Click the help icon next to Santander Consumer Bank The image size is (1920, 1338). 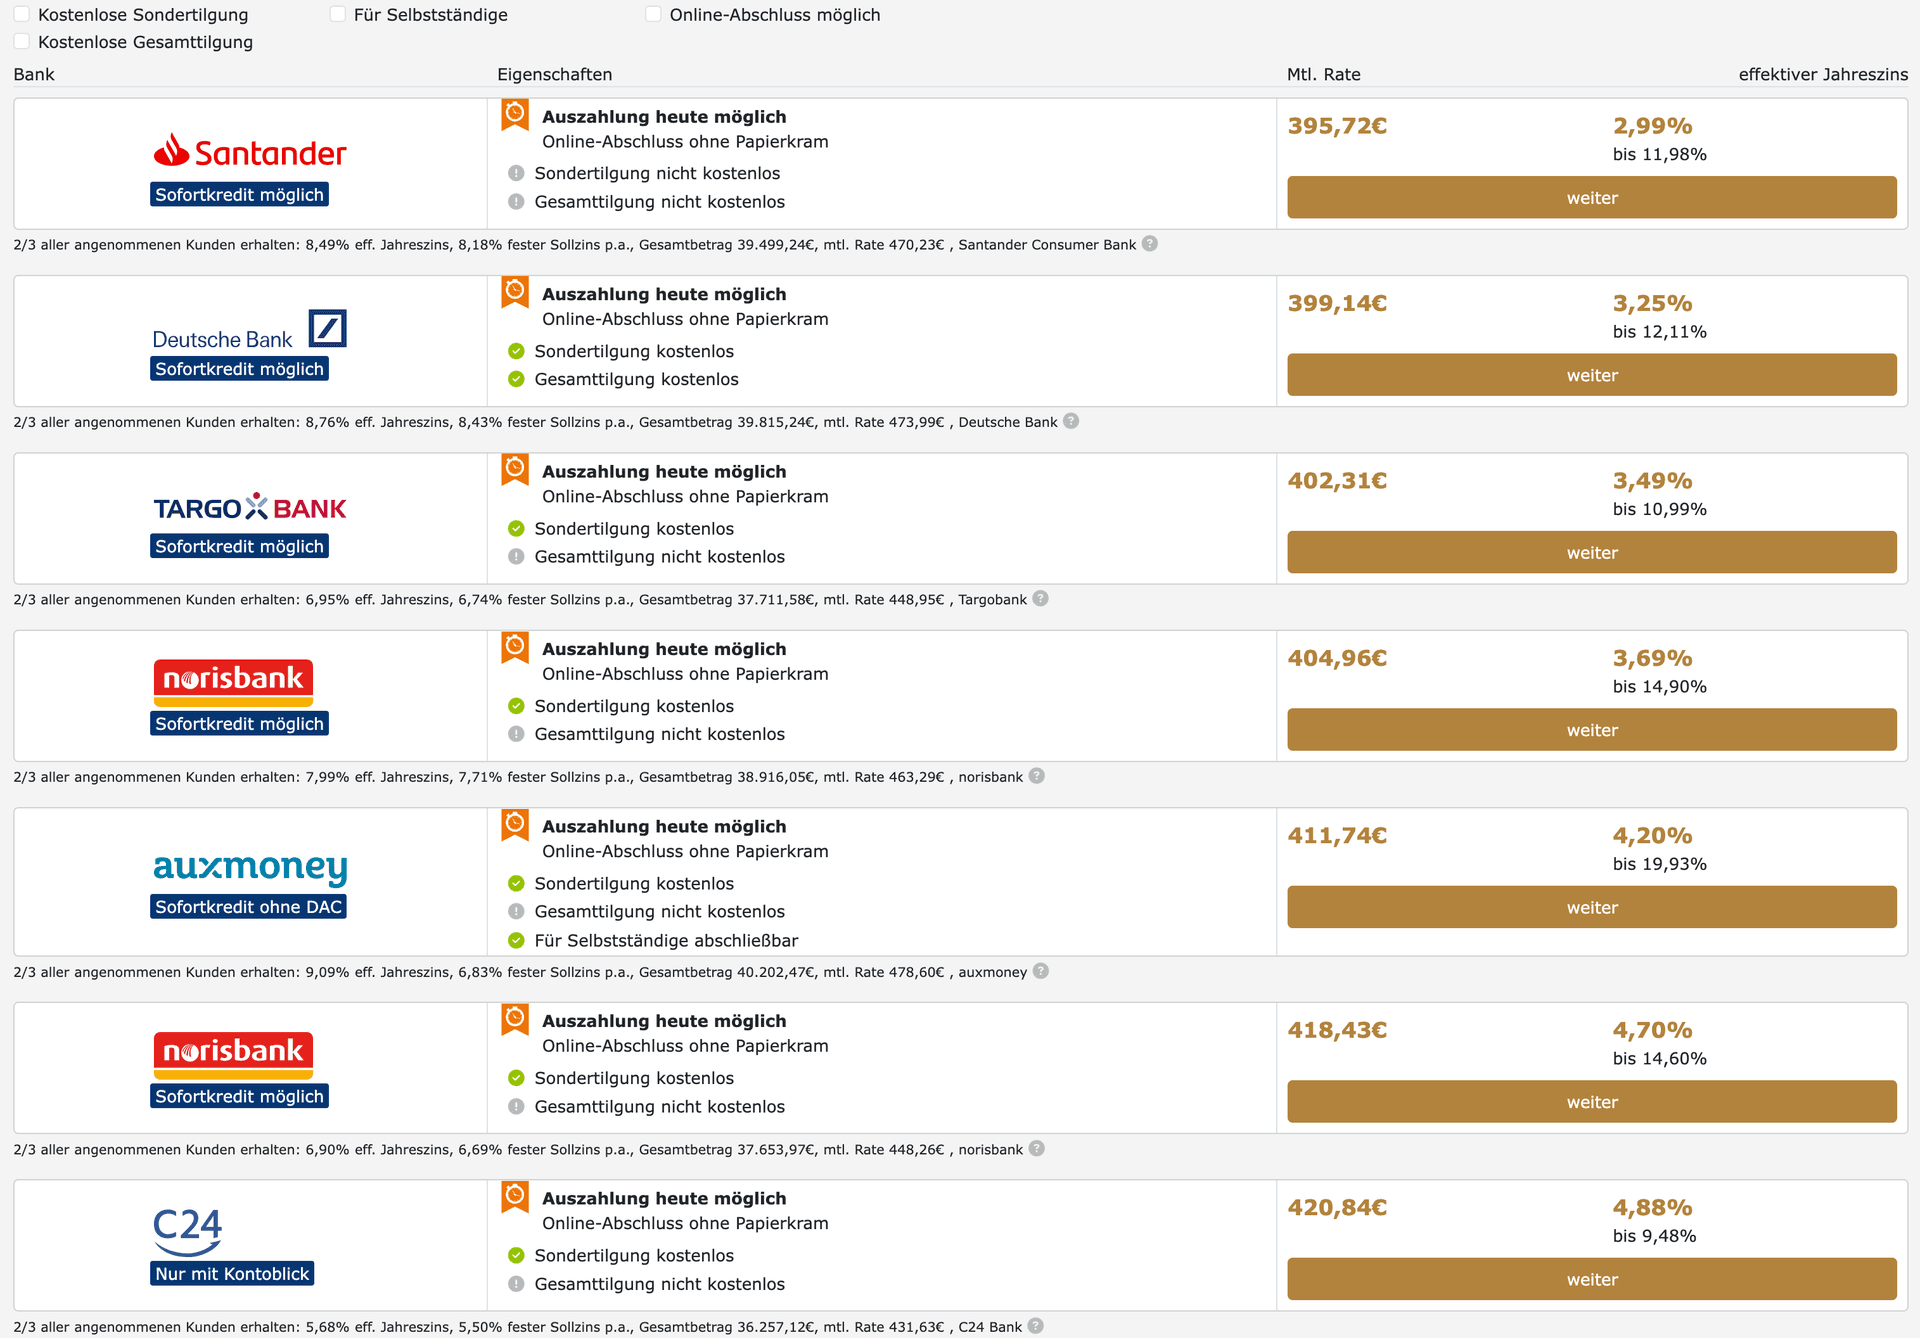pyautogui.click(x=1150, y=244)
